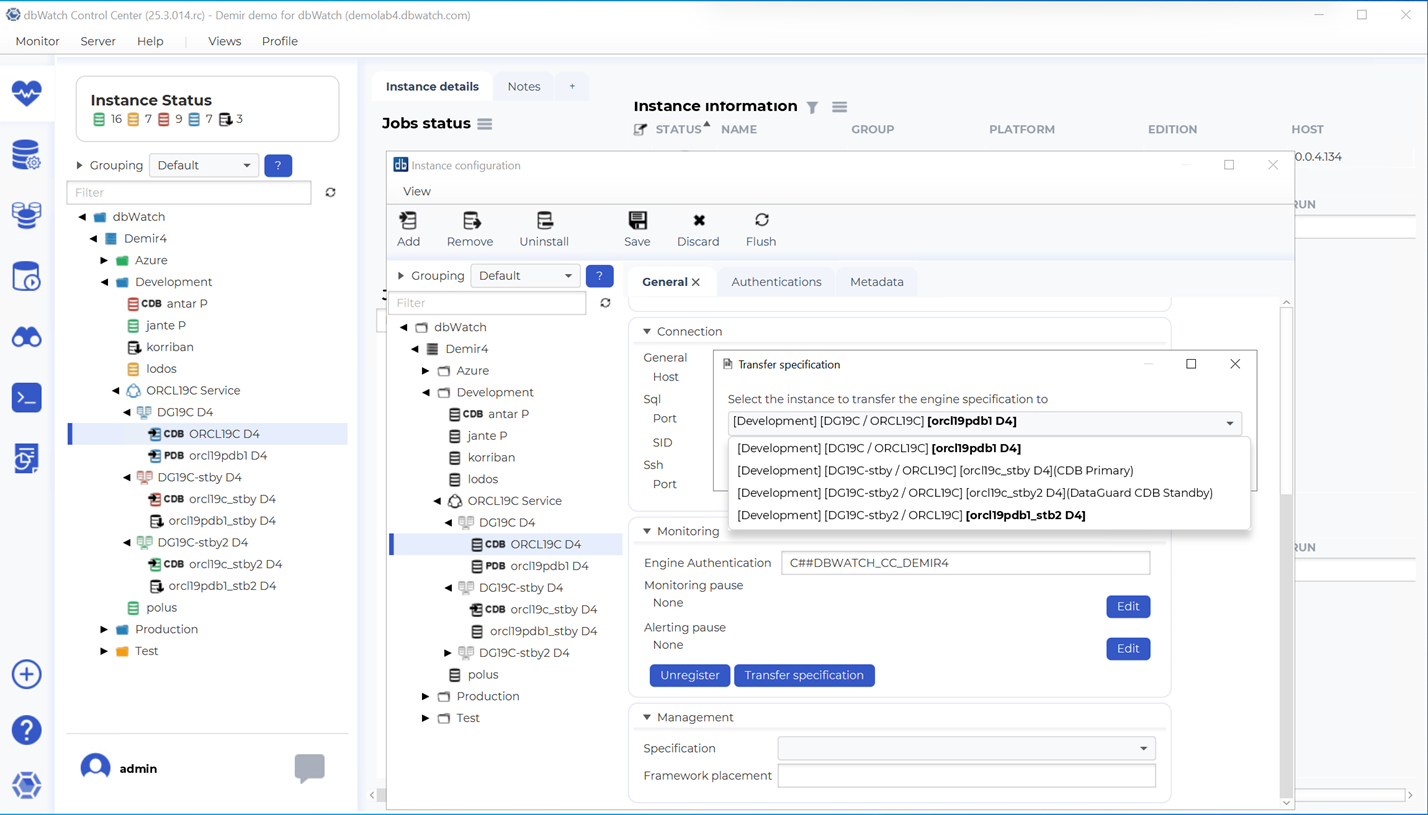
Task: Click the Remove instance toolbar icon
Action: (470, 221)
